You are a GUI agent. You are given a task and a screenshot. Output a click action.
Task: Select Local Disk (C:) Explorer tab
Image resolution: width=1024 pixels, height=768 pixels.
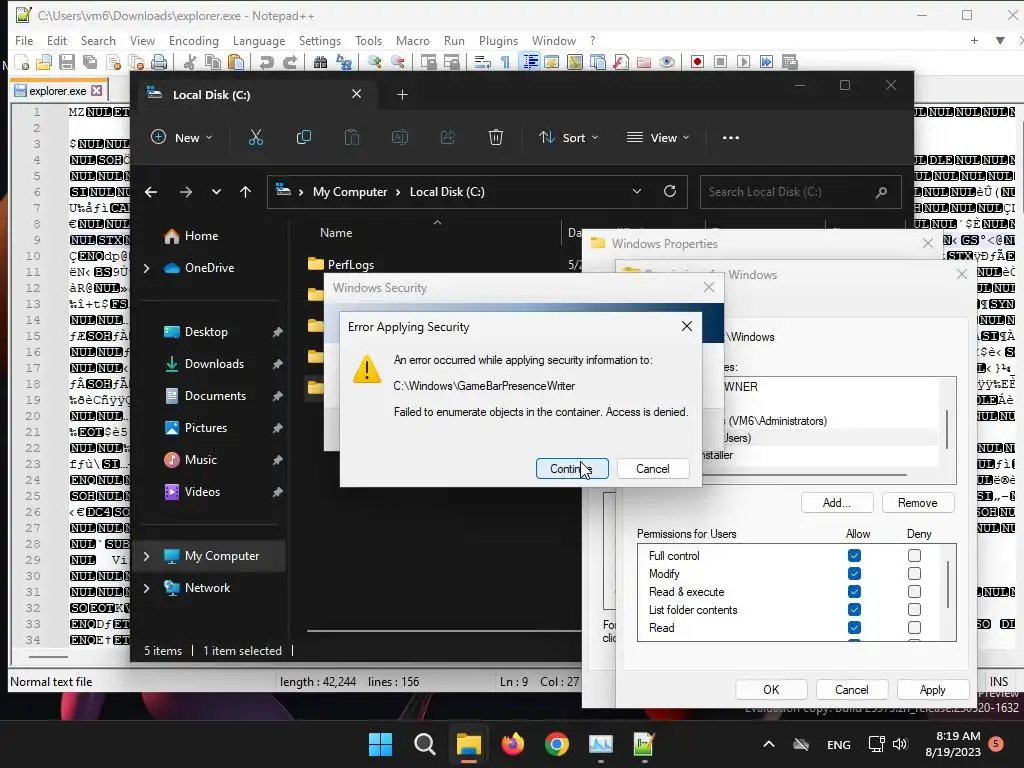(255, 95)
